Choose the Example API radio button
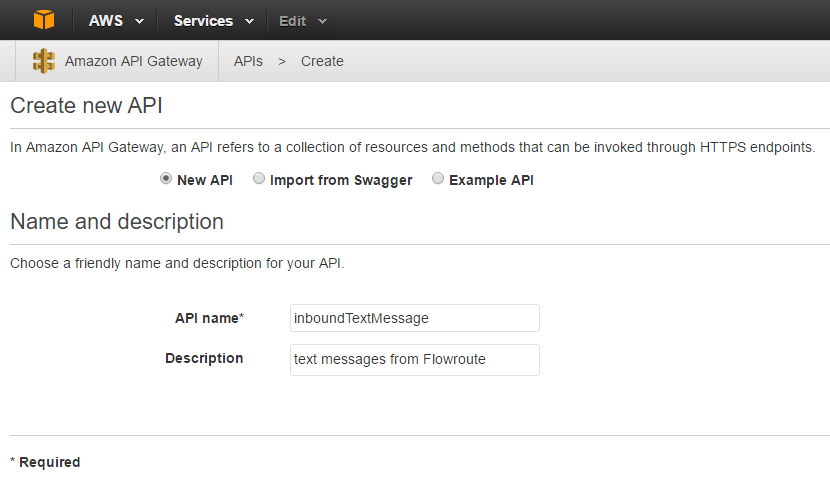The width and height of the screenshot is (830, 503). tap(438, 178)
